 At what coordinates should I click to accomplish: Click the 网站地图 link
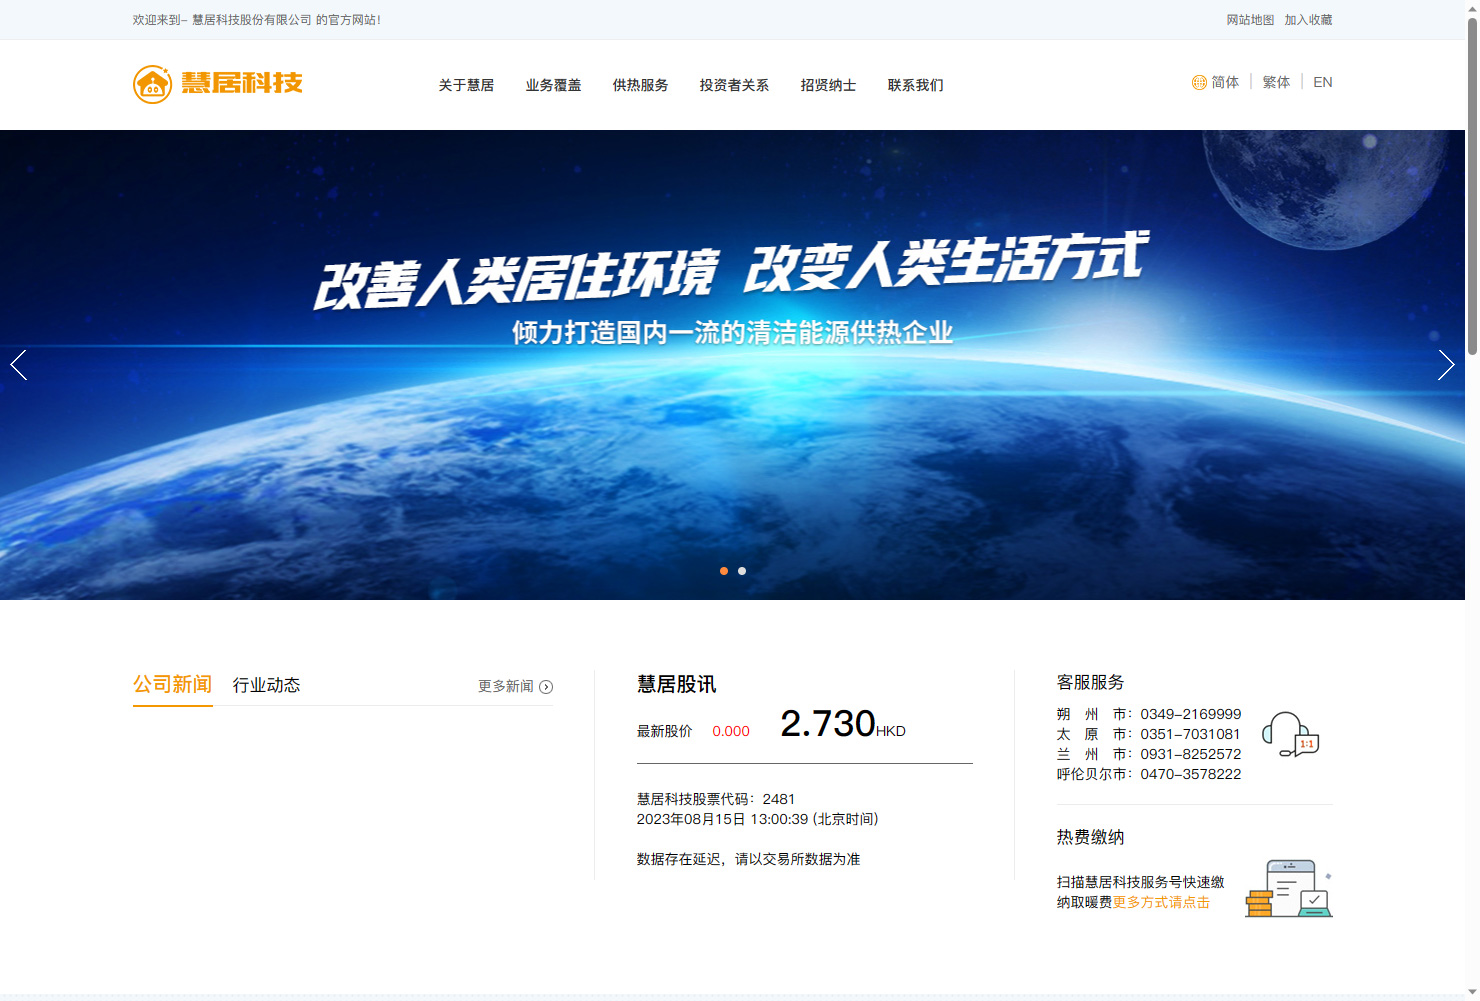1250,20
